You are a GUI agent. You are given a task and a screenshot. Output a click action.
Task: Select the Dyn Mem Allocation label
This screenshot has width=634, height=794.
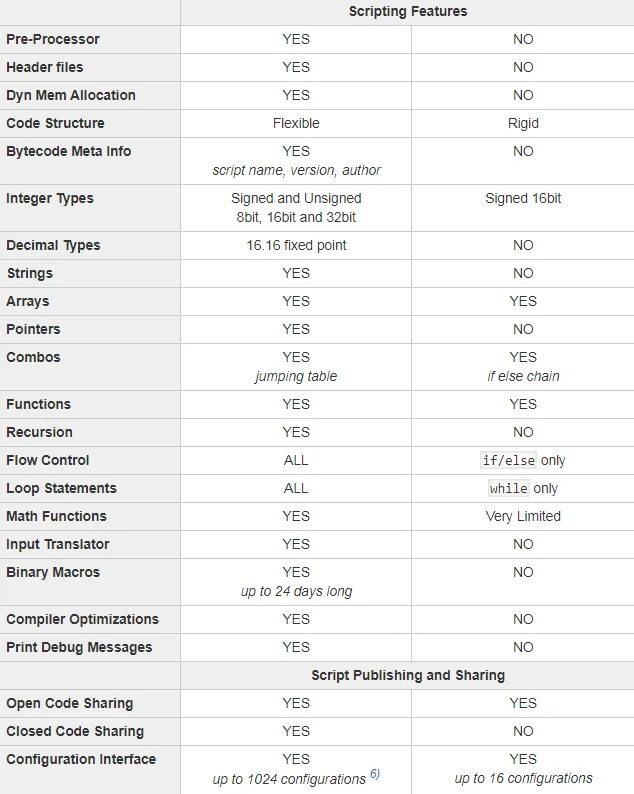click(71, 95)
